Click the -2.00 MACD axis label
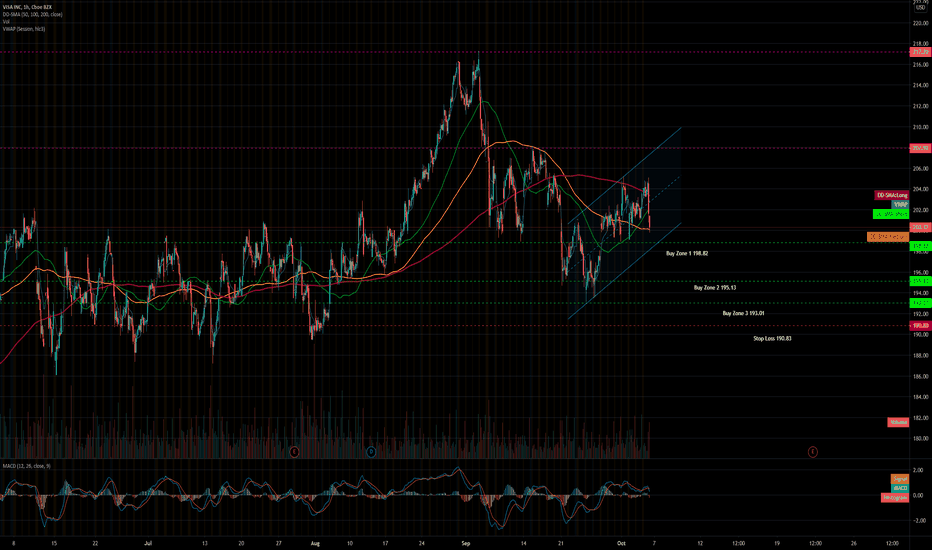Image resolution: width=932 pixels, height=550 pixels. [918, 521]
